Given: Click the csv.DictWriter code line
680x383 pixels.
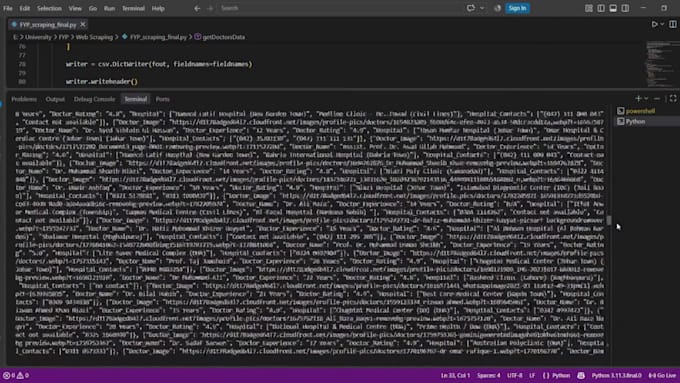Looking at the screenshot, I should (x=159, y=64).
